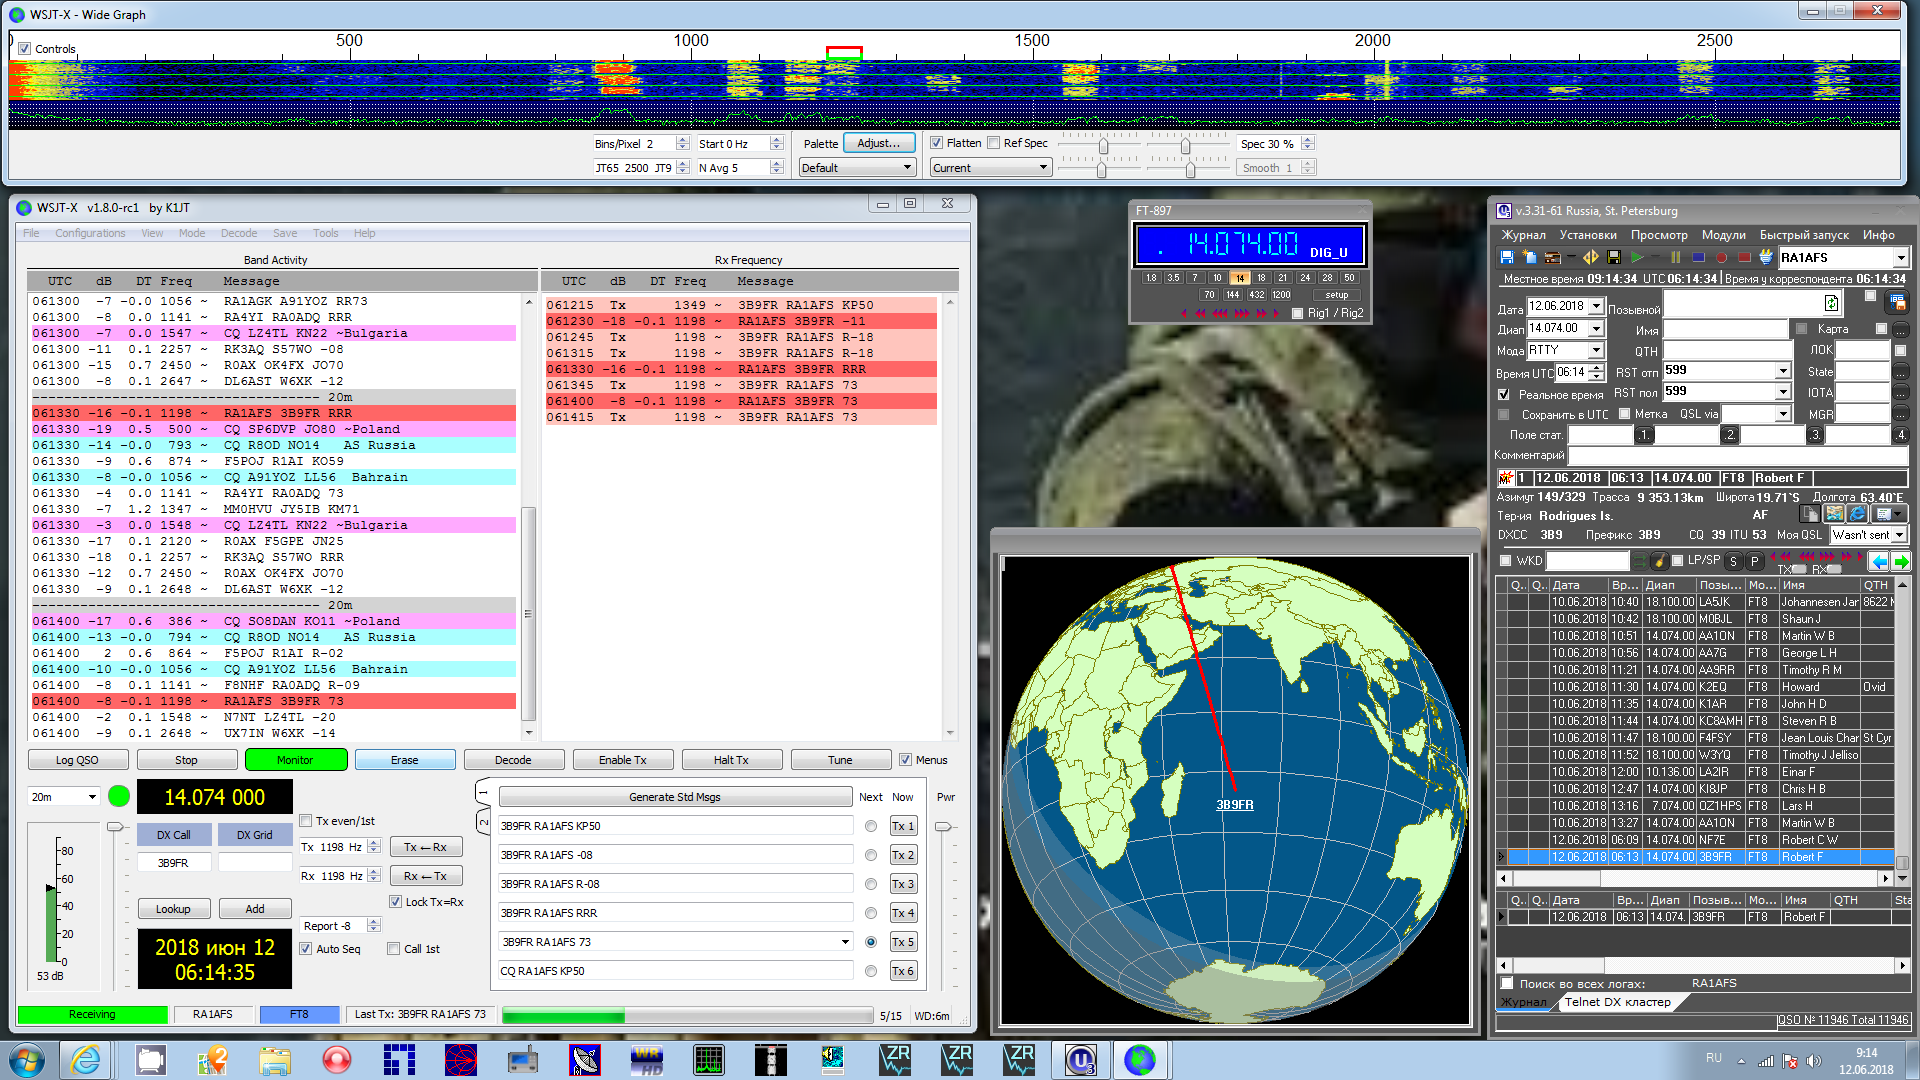The height and width of the screenshot is (1080, 1920).
Task: Click the Enable Tx button
Action: [622, 760]
